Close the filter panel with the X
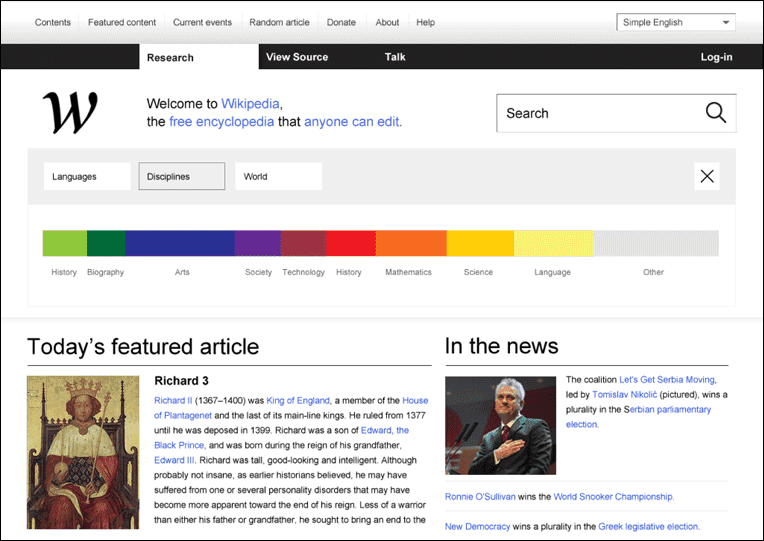Image resolution: width=764 pixels, height=541 pixels. pyautogui.click(x=707, y=176)
